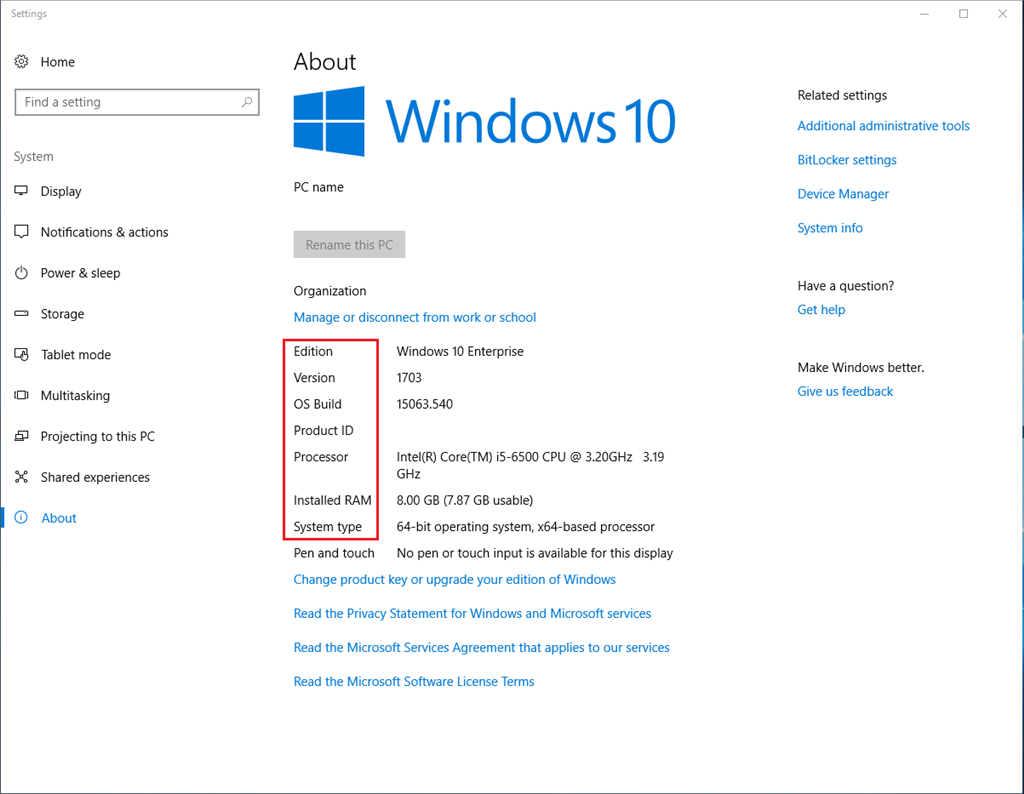Go to Home settings
Screen dimensions: 1024x794
pos(57,62)
